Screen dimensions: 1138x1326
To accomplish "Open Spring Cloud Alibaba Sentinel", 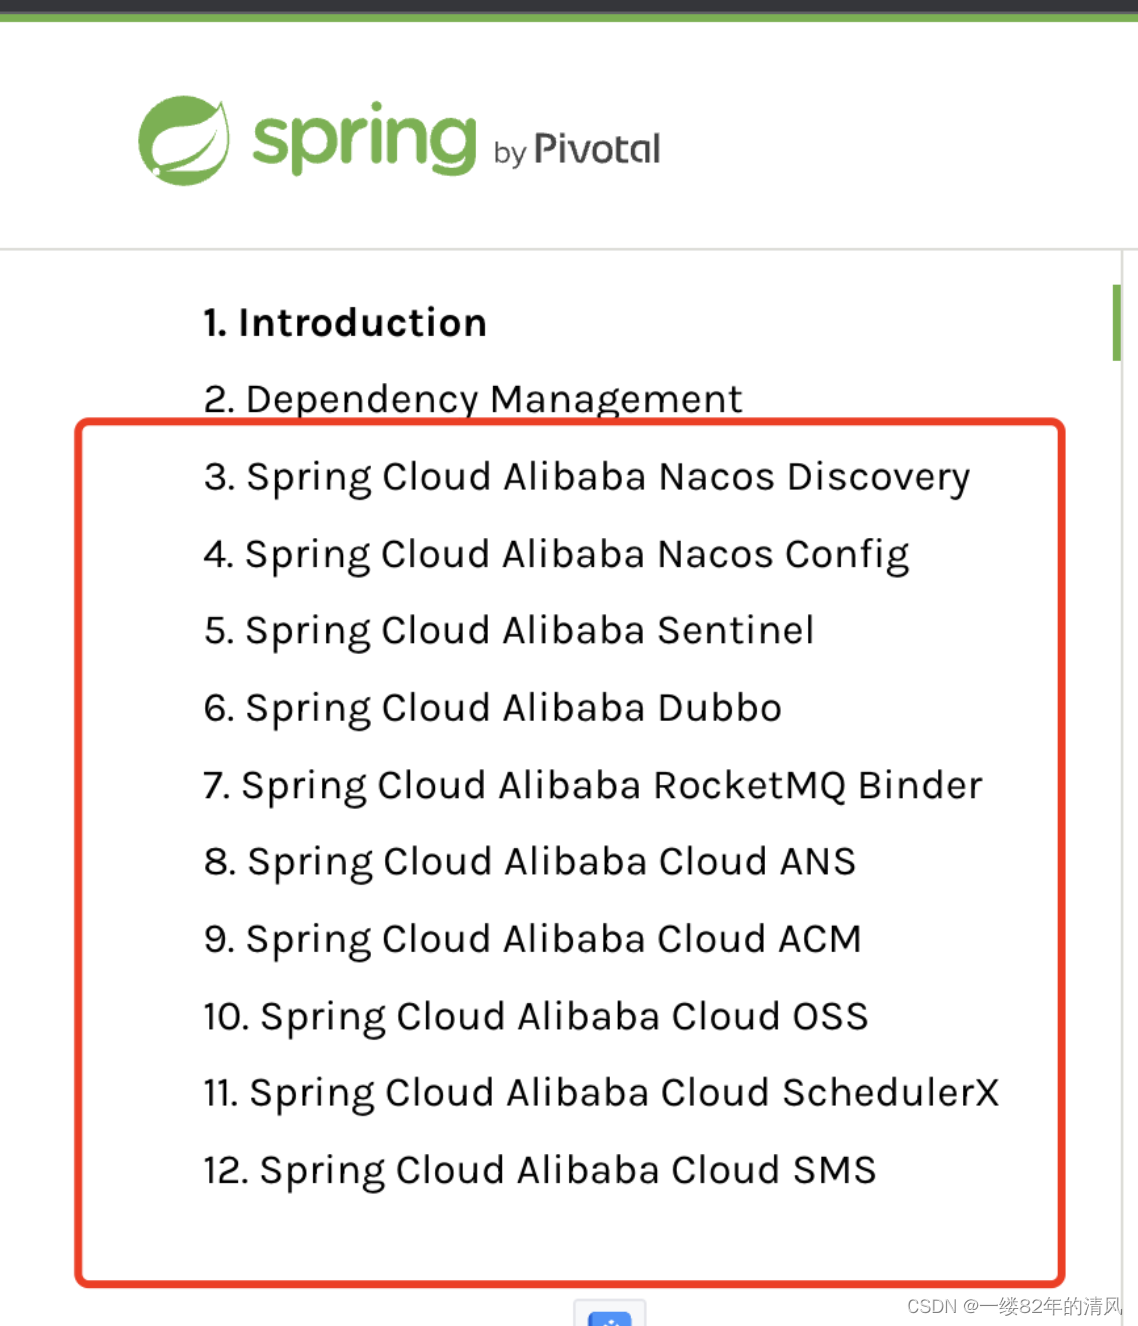I will [508, 631].
